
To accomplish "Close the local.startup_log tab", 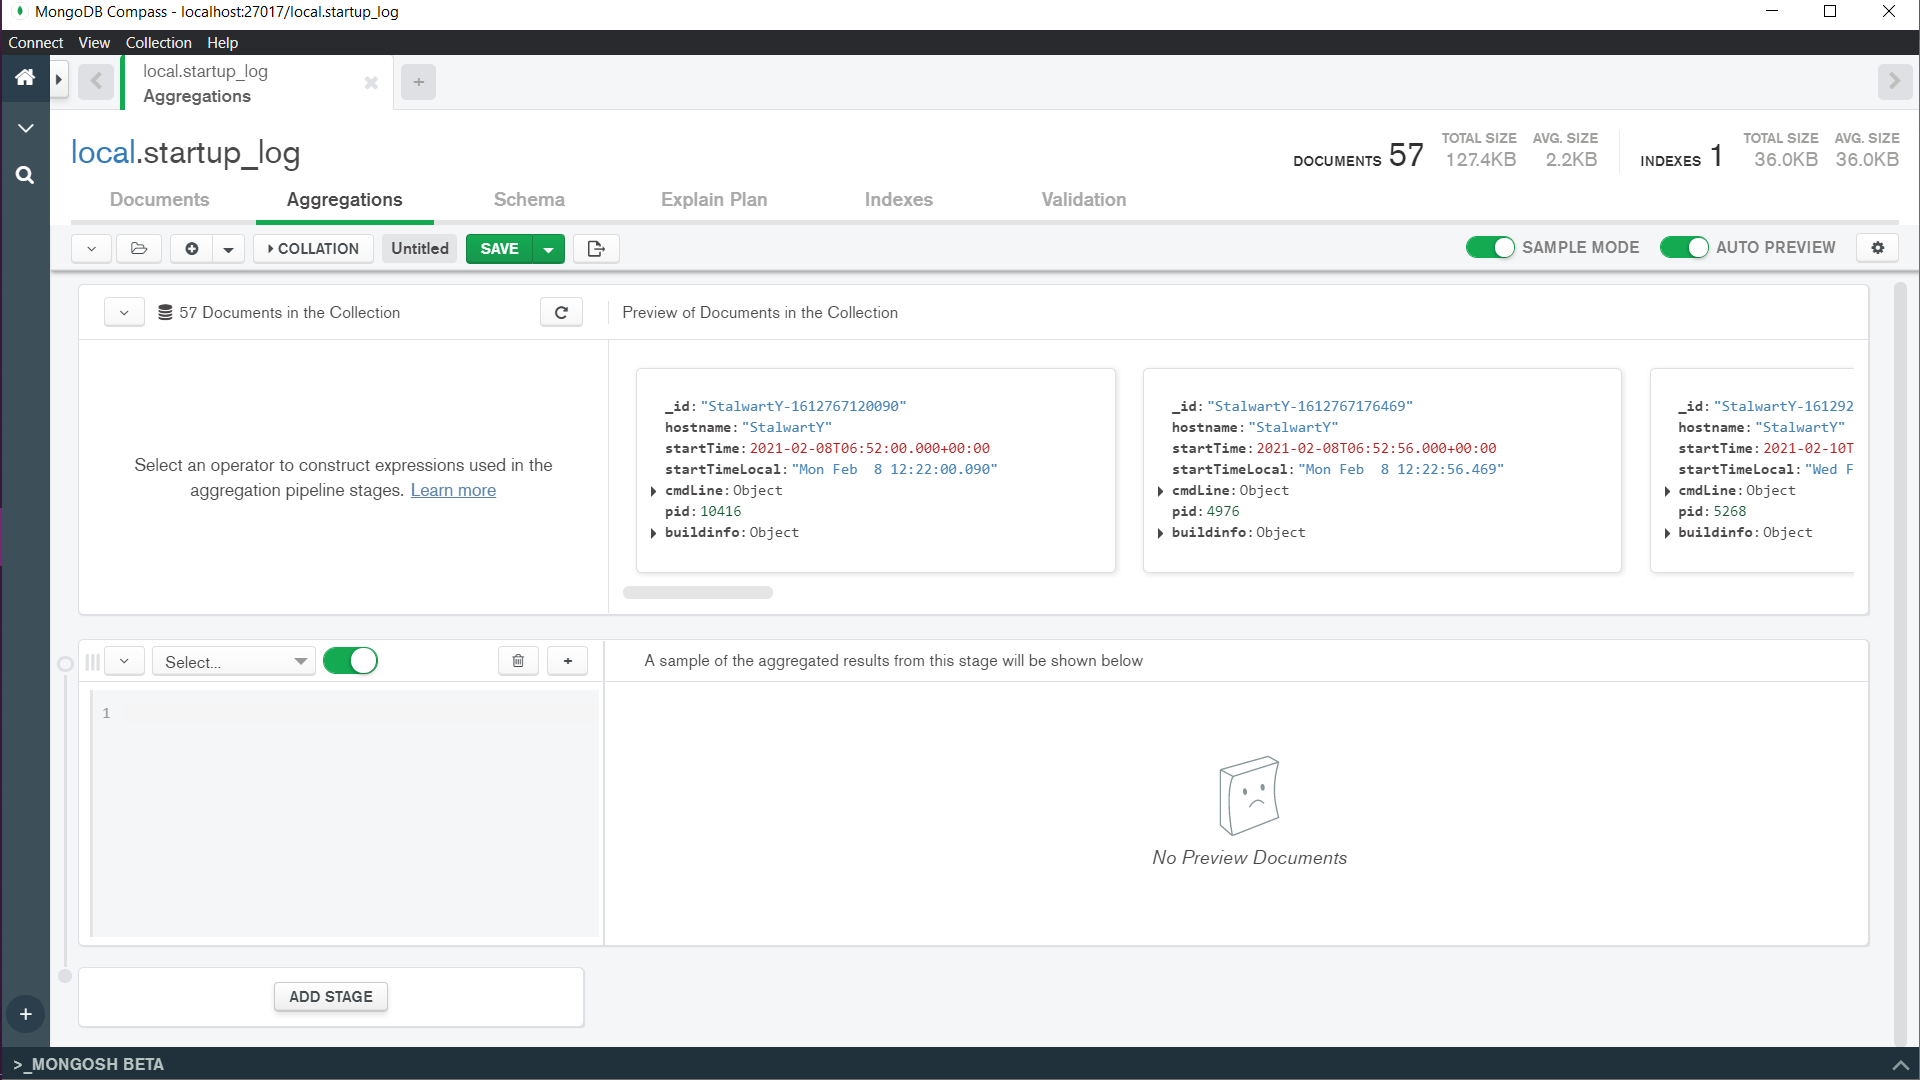I will [371, 83].
